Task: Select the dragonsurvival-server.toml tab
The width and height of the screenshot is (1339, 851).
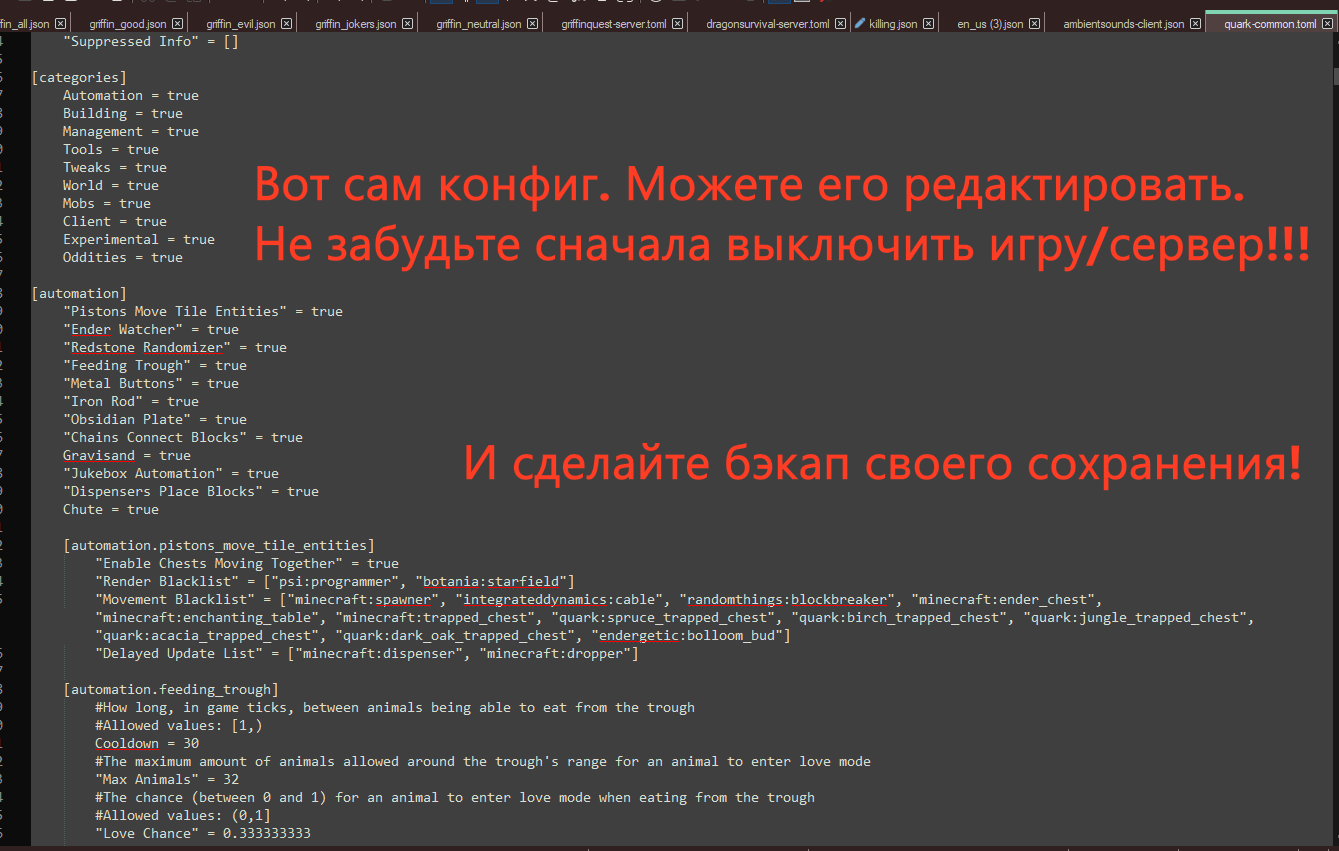Action: (767, 22)
